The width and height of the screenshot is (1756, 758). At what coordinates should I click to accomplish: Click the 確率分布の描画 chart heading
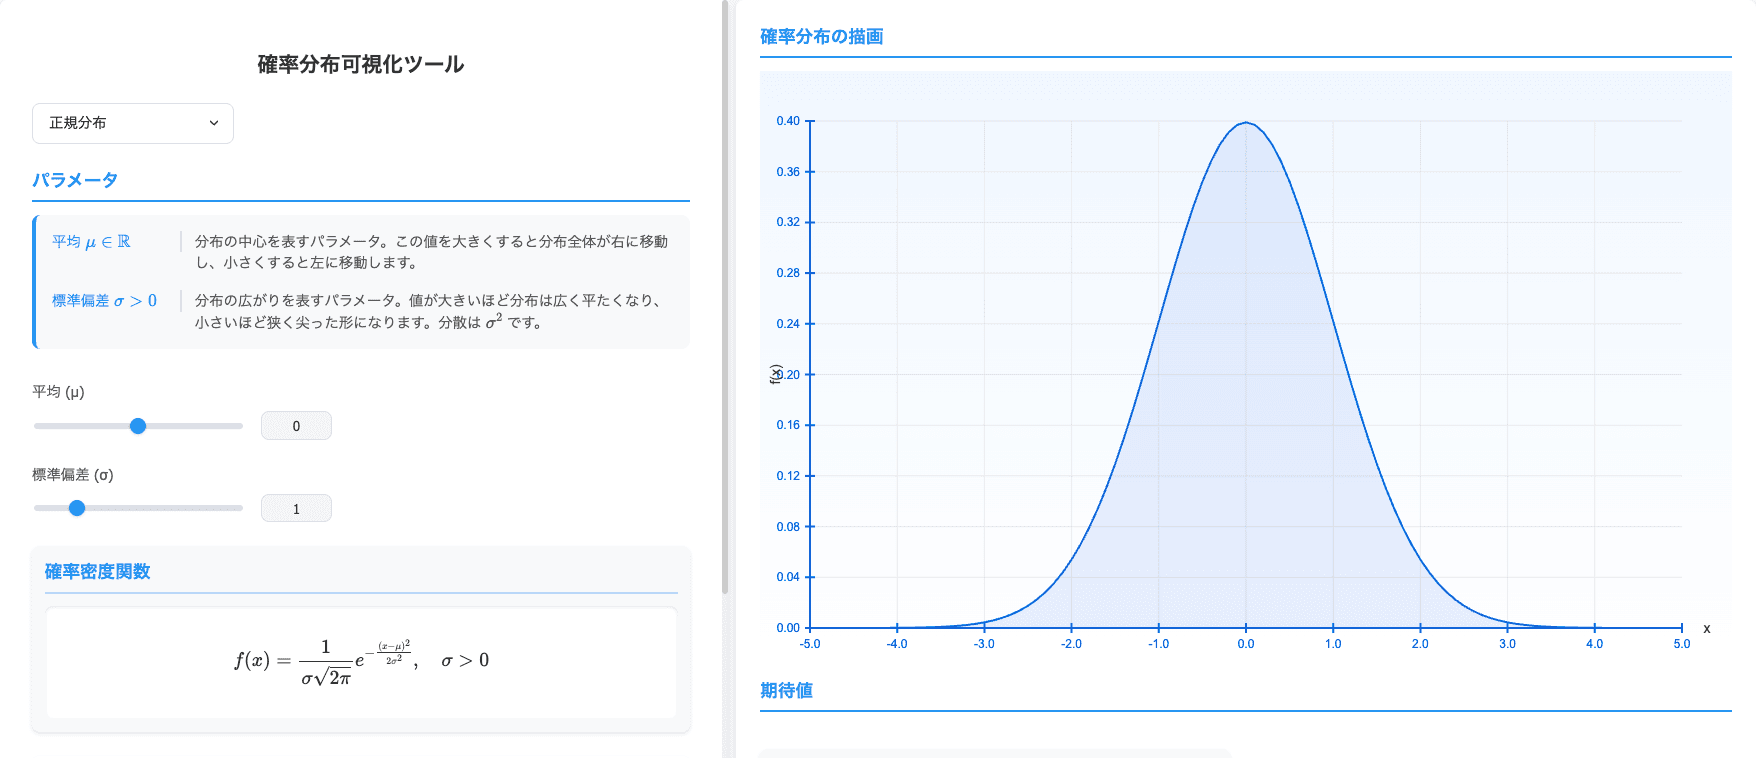821,37
